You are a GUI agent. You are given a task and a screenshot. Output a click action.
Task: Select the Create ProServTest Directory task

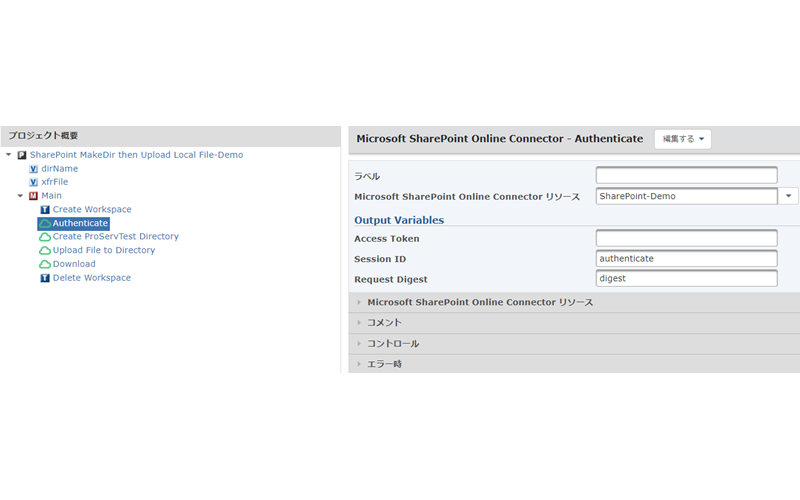point(116,236)
